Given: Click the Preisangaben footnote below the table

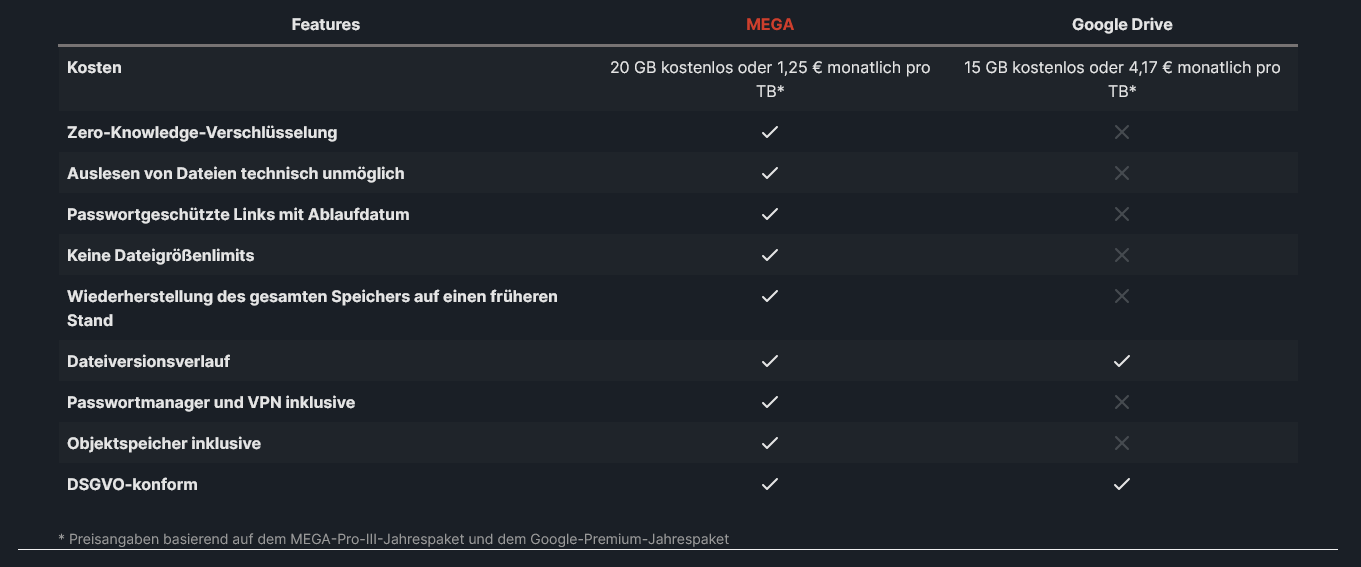Looking at the screenshot, I should pos(394,539).
